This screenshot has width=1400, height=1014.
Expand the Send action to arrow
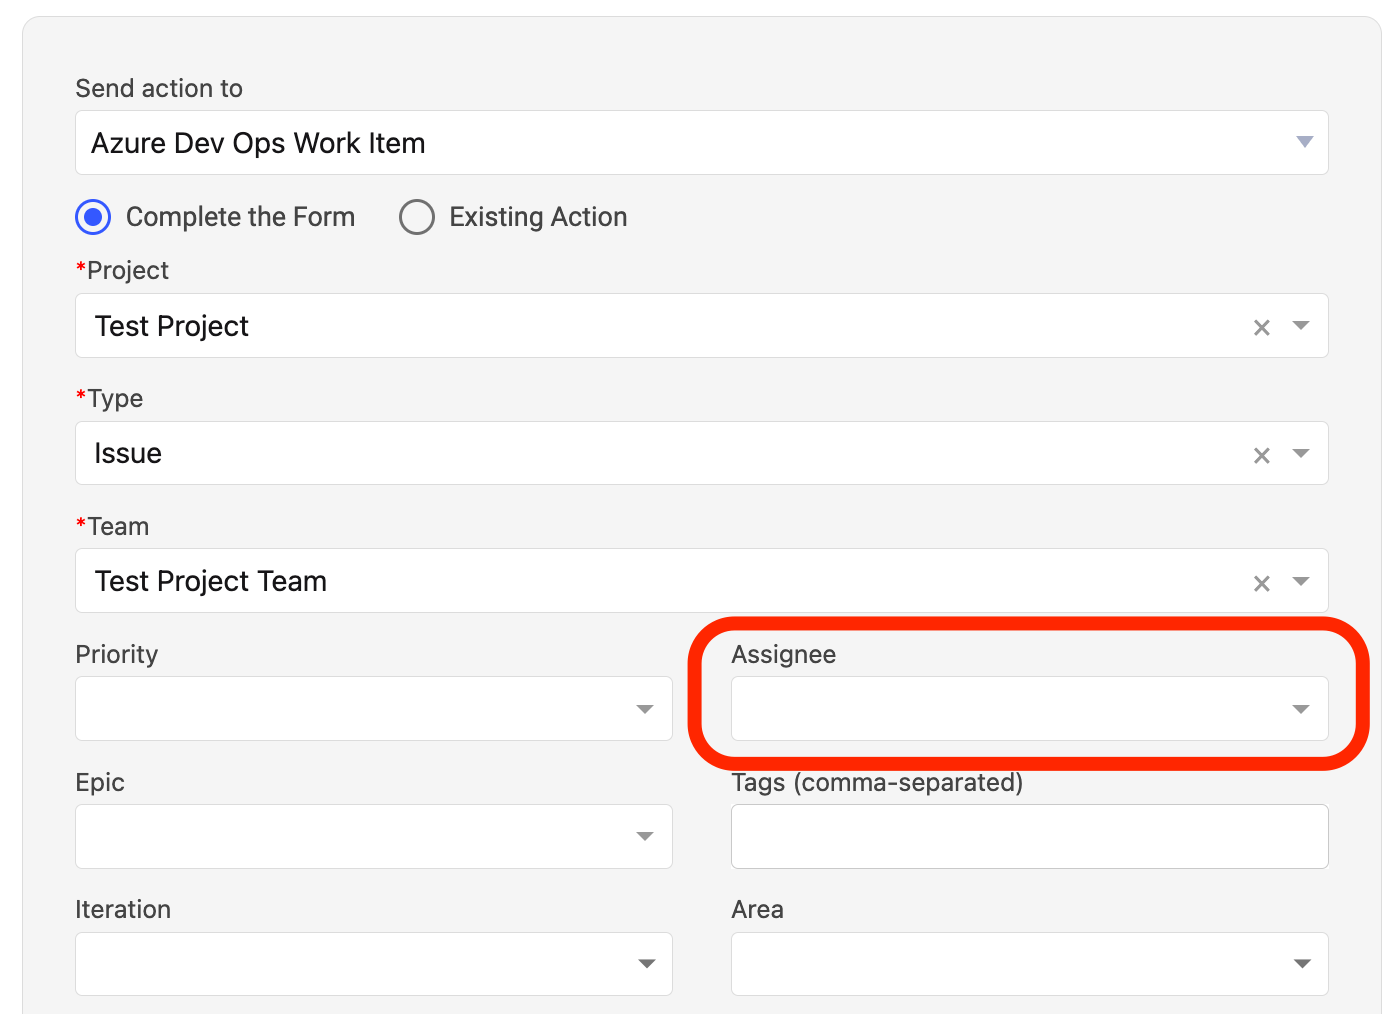point(1304,142)
